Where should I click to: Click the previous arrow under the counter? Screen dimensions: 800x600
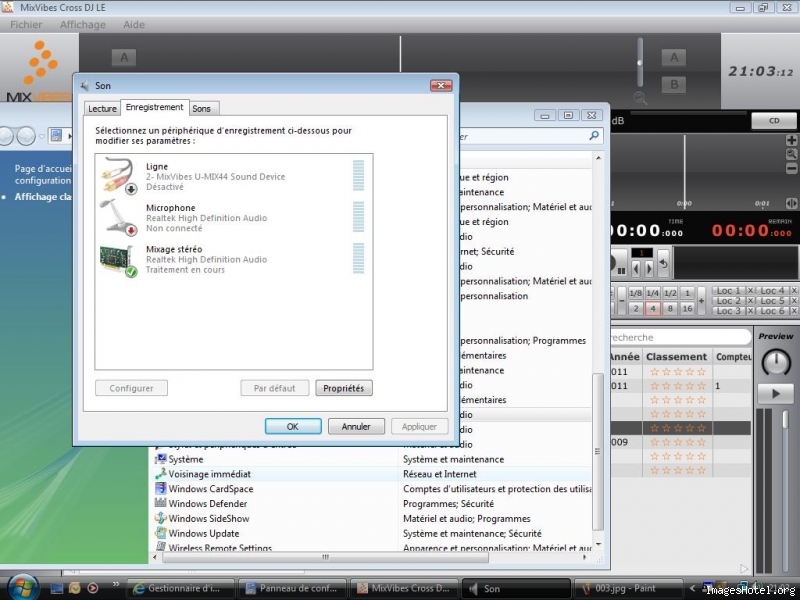coord(636,268)
